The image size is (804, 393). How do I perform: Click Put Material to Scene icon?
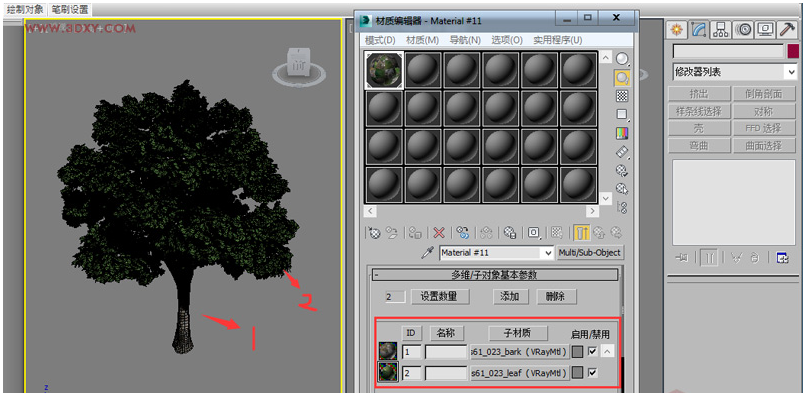click(392, 233)
